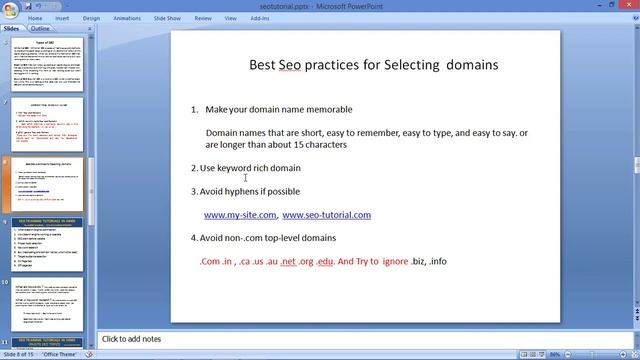This screenshot has height=360, width=640.
Task: Click 'Avoid non-.com top-level domains' text
Action: 268,238
